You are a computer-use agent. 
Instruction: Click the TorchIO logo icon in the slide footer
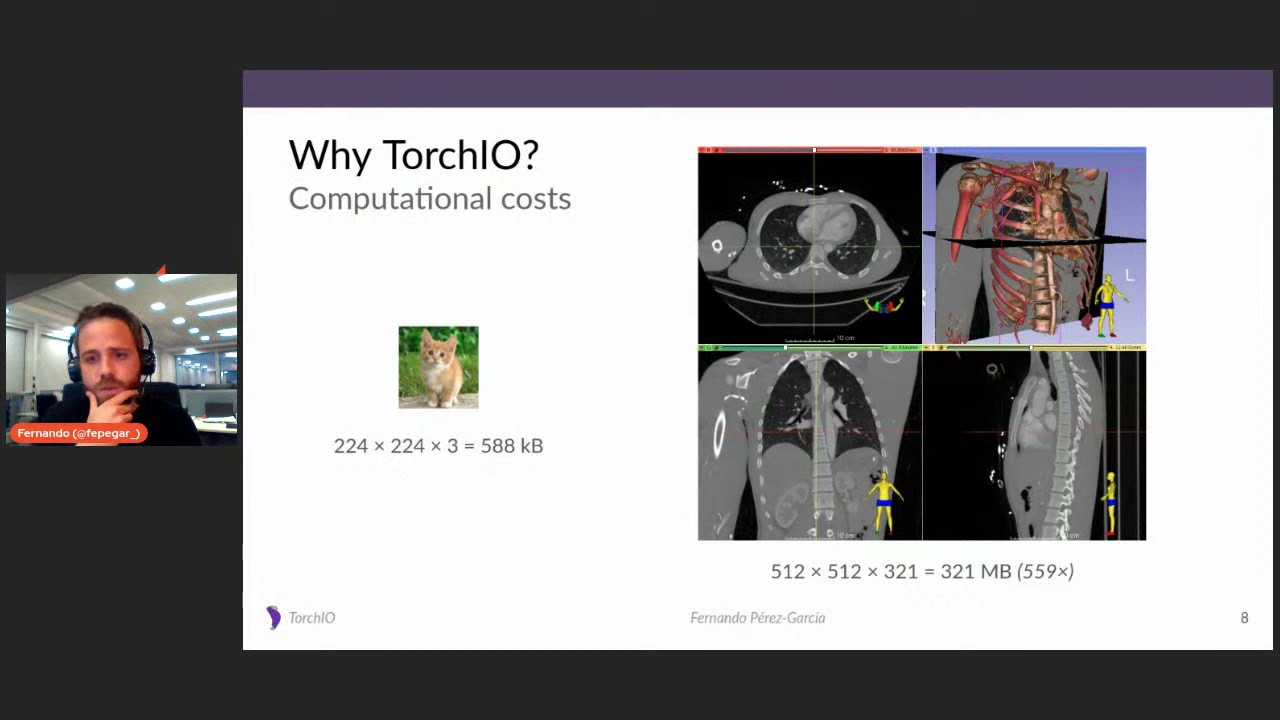click(x=273, y=618)
